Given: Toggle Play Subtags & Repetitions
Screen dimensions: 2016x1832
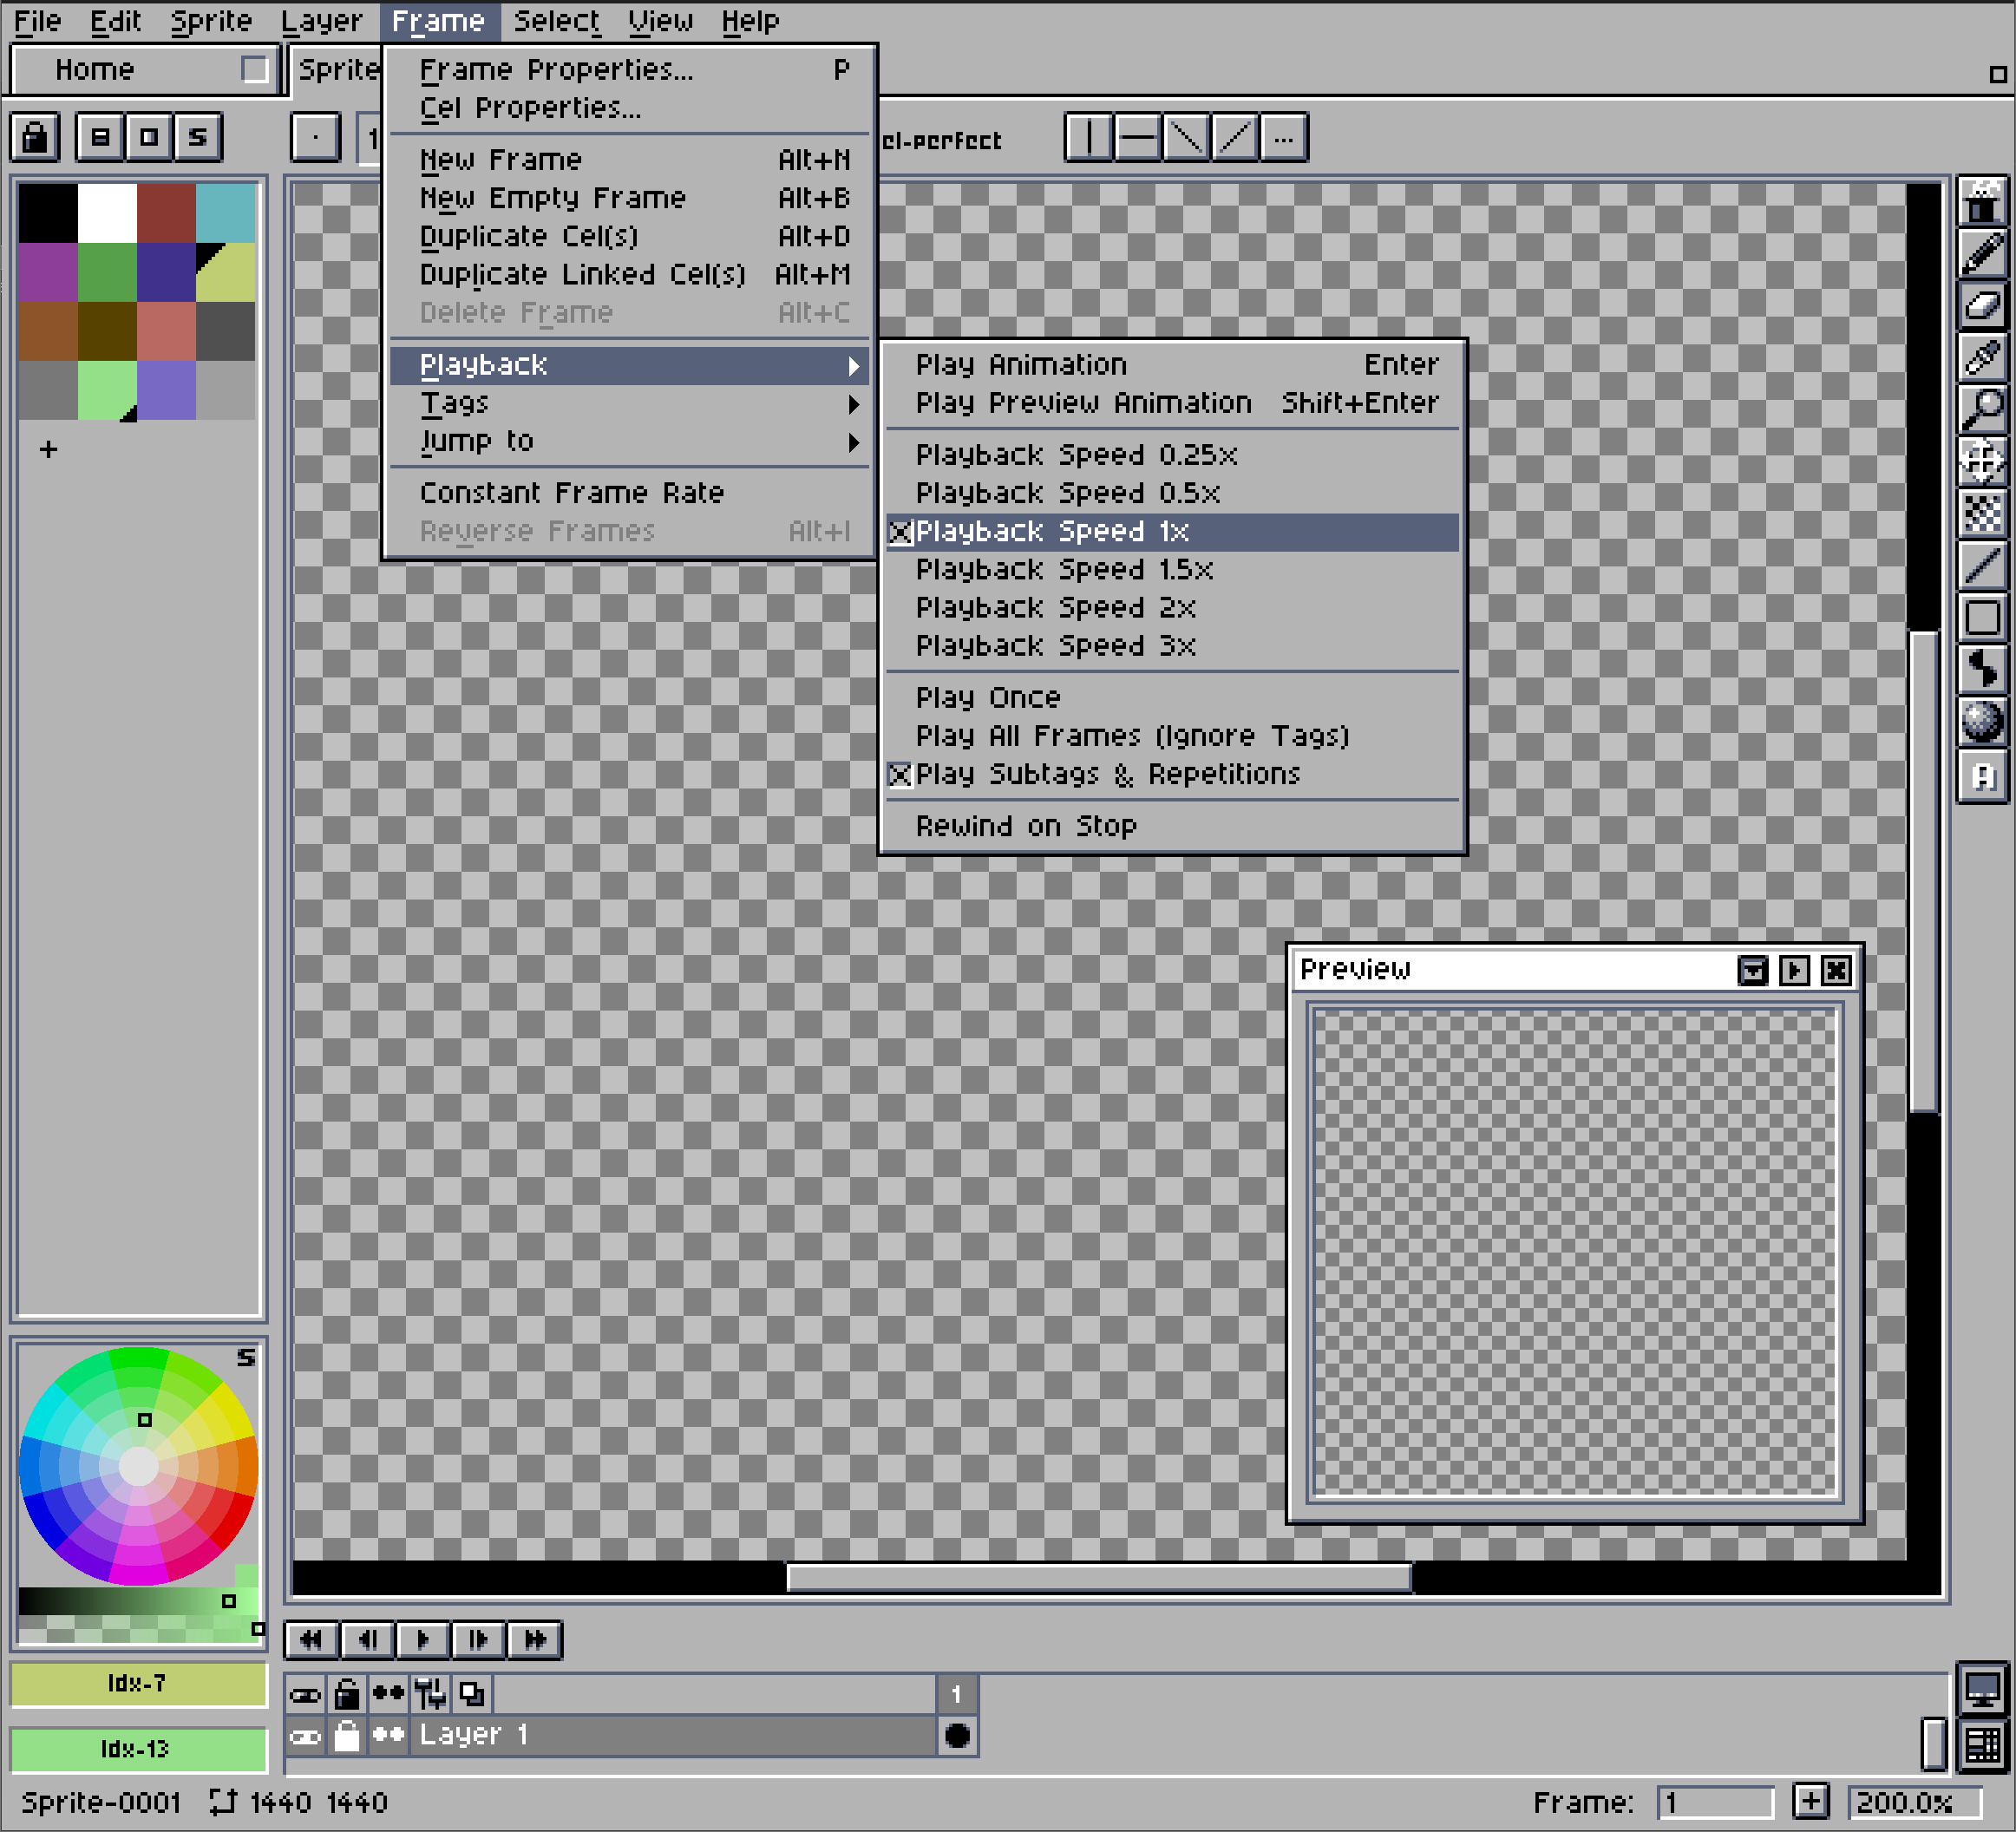Looking at the screenshot, I should 1172,775.
